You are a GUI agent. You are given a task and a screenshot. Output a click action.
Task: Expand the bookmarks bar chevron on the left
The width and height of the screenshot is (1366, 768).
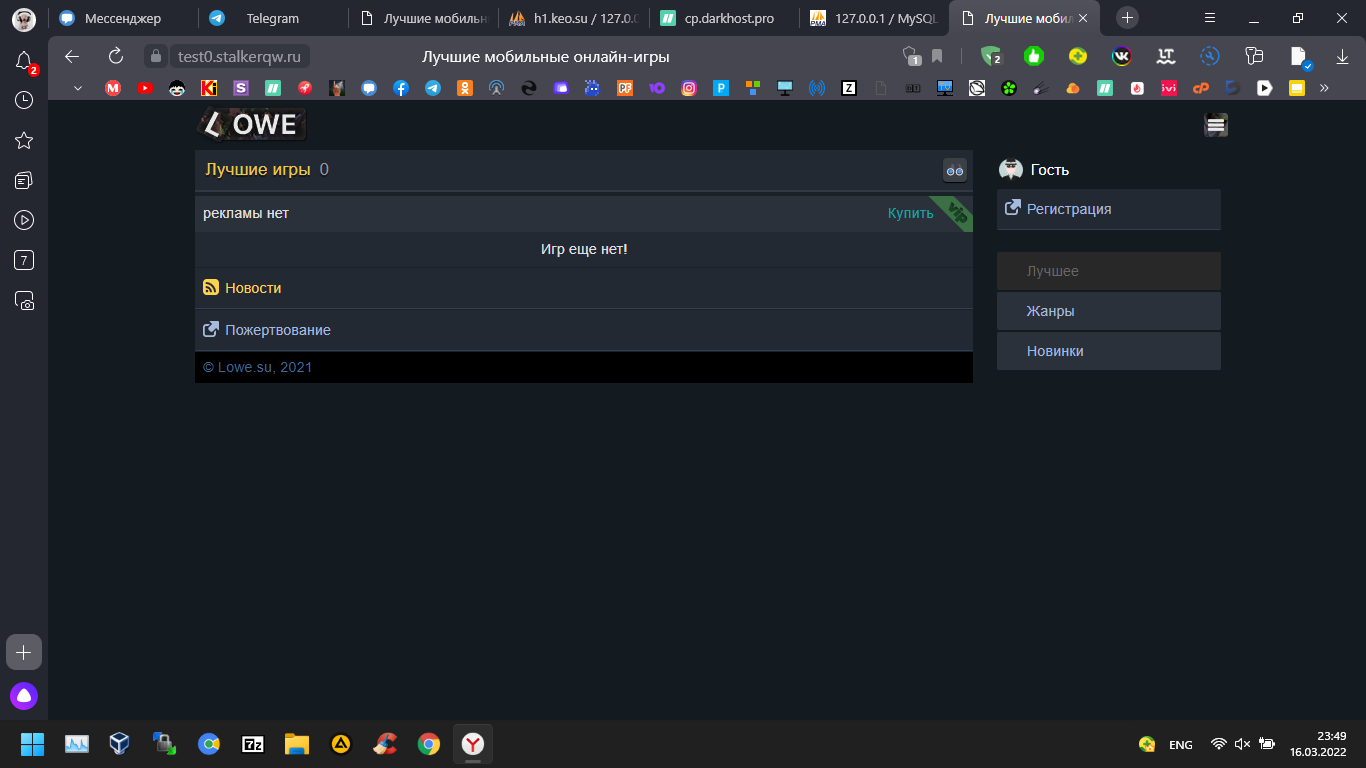point(78,88)
